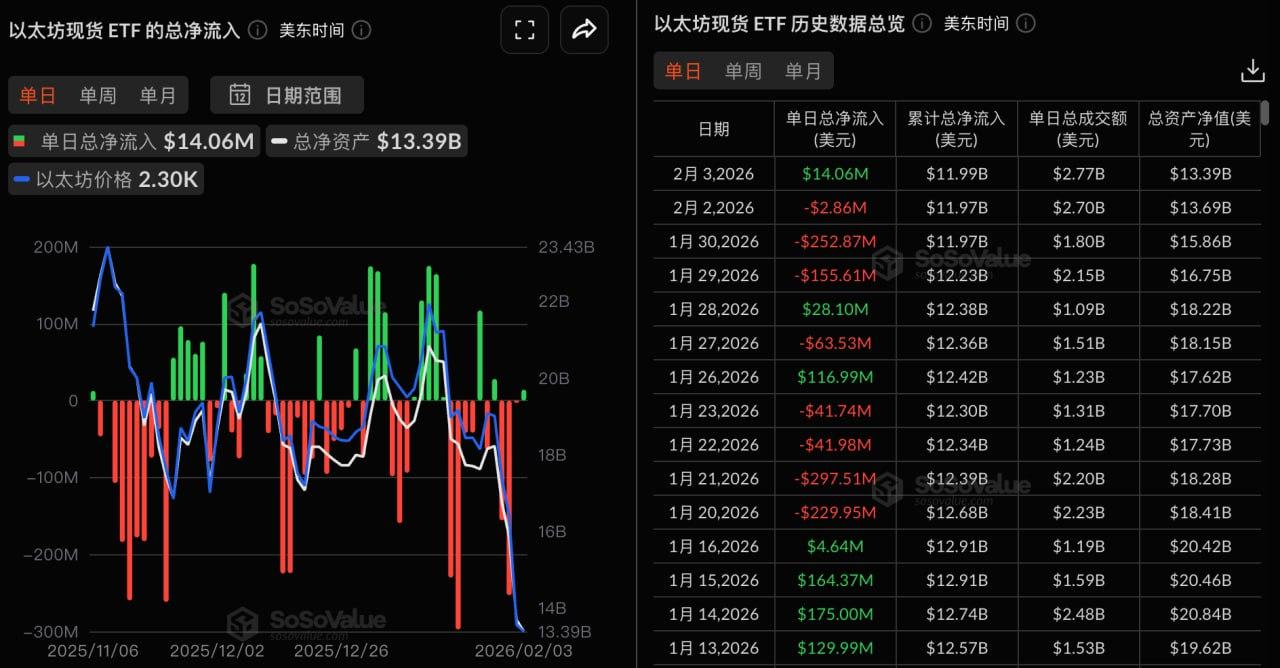Switch chart to 单月 view

(158, 95)
